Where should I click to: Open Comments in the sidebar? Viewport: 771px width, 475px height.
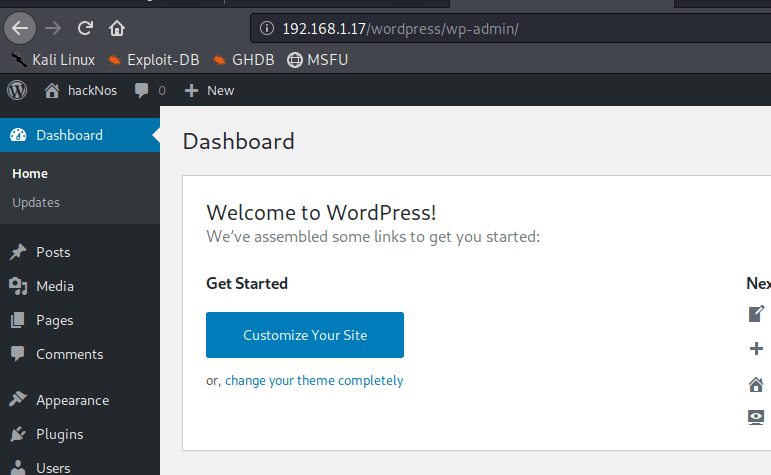pos(80,355)
